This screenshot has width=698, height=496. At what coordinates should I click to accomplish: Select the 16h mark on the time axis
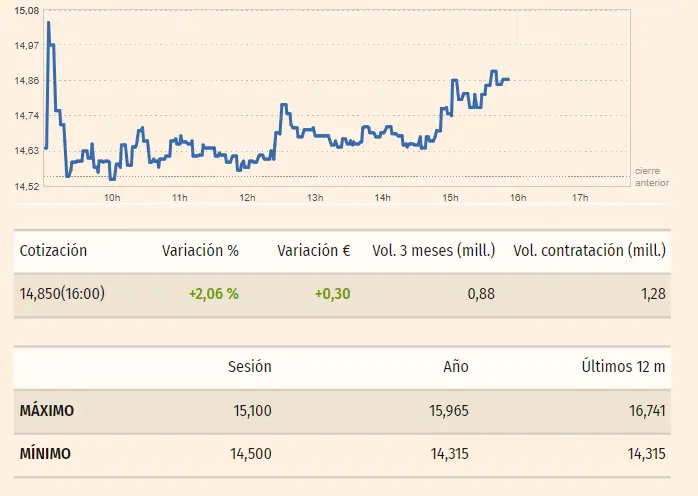(x=518, y=198)
